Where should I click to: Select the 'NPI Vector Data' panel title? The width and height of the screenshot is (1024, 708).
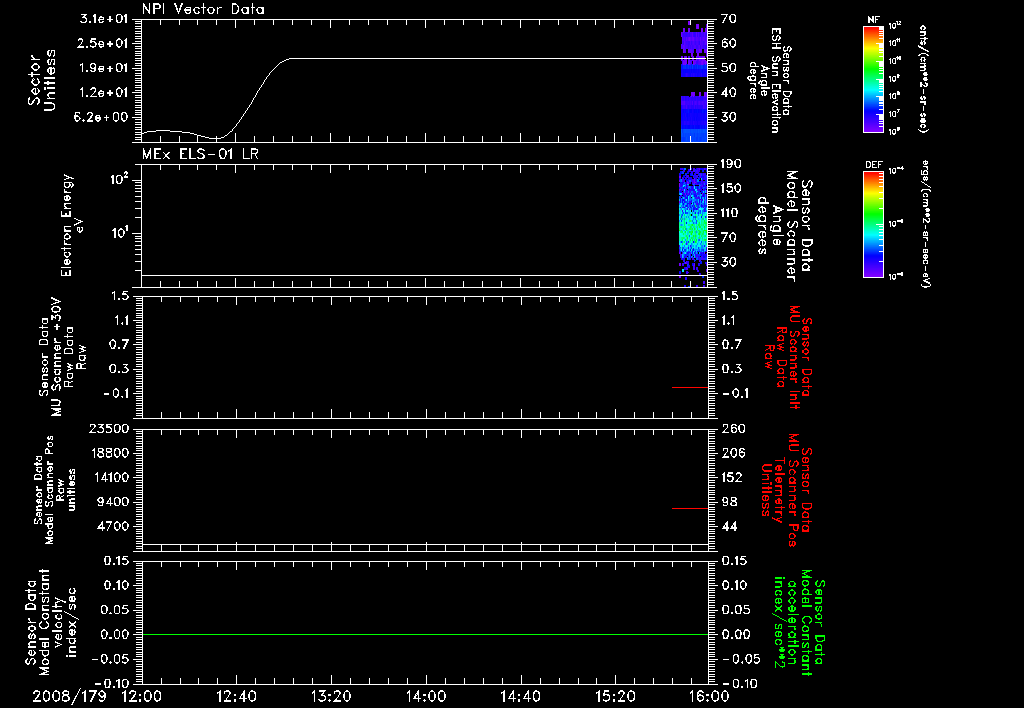tap(203, 9)
